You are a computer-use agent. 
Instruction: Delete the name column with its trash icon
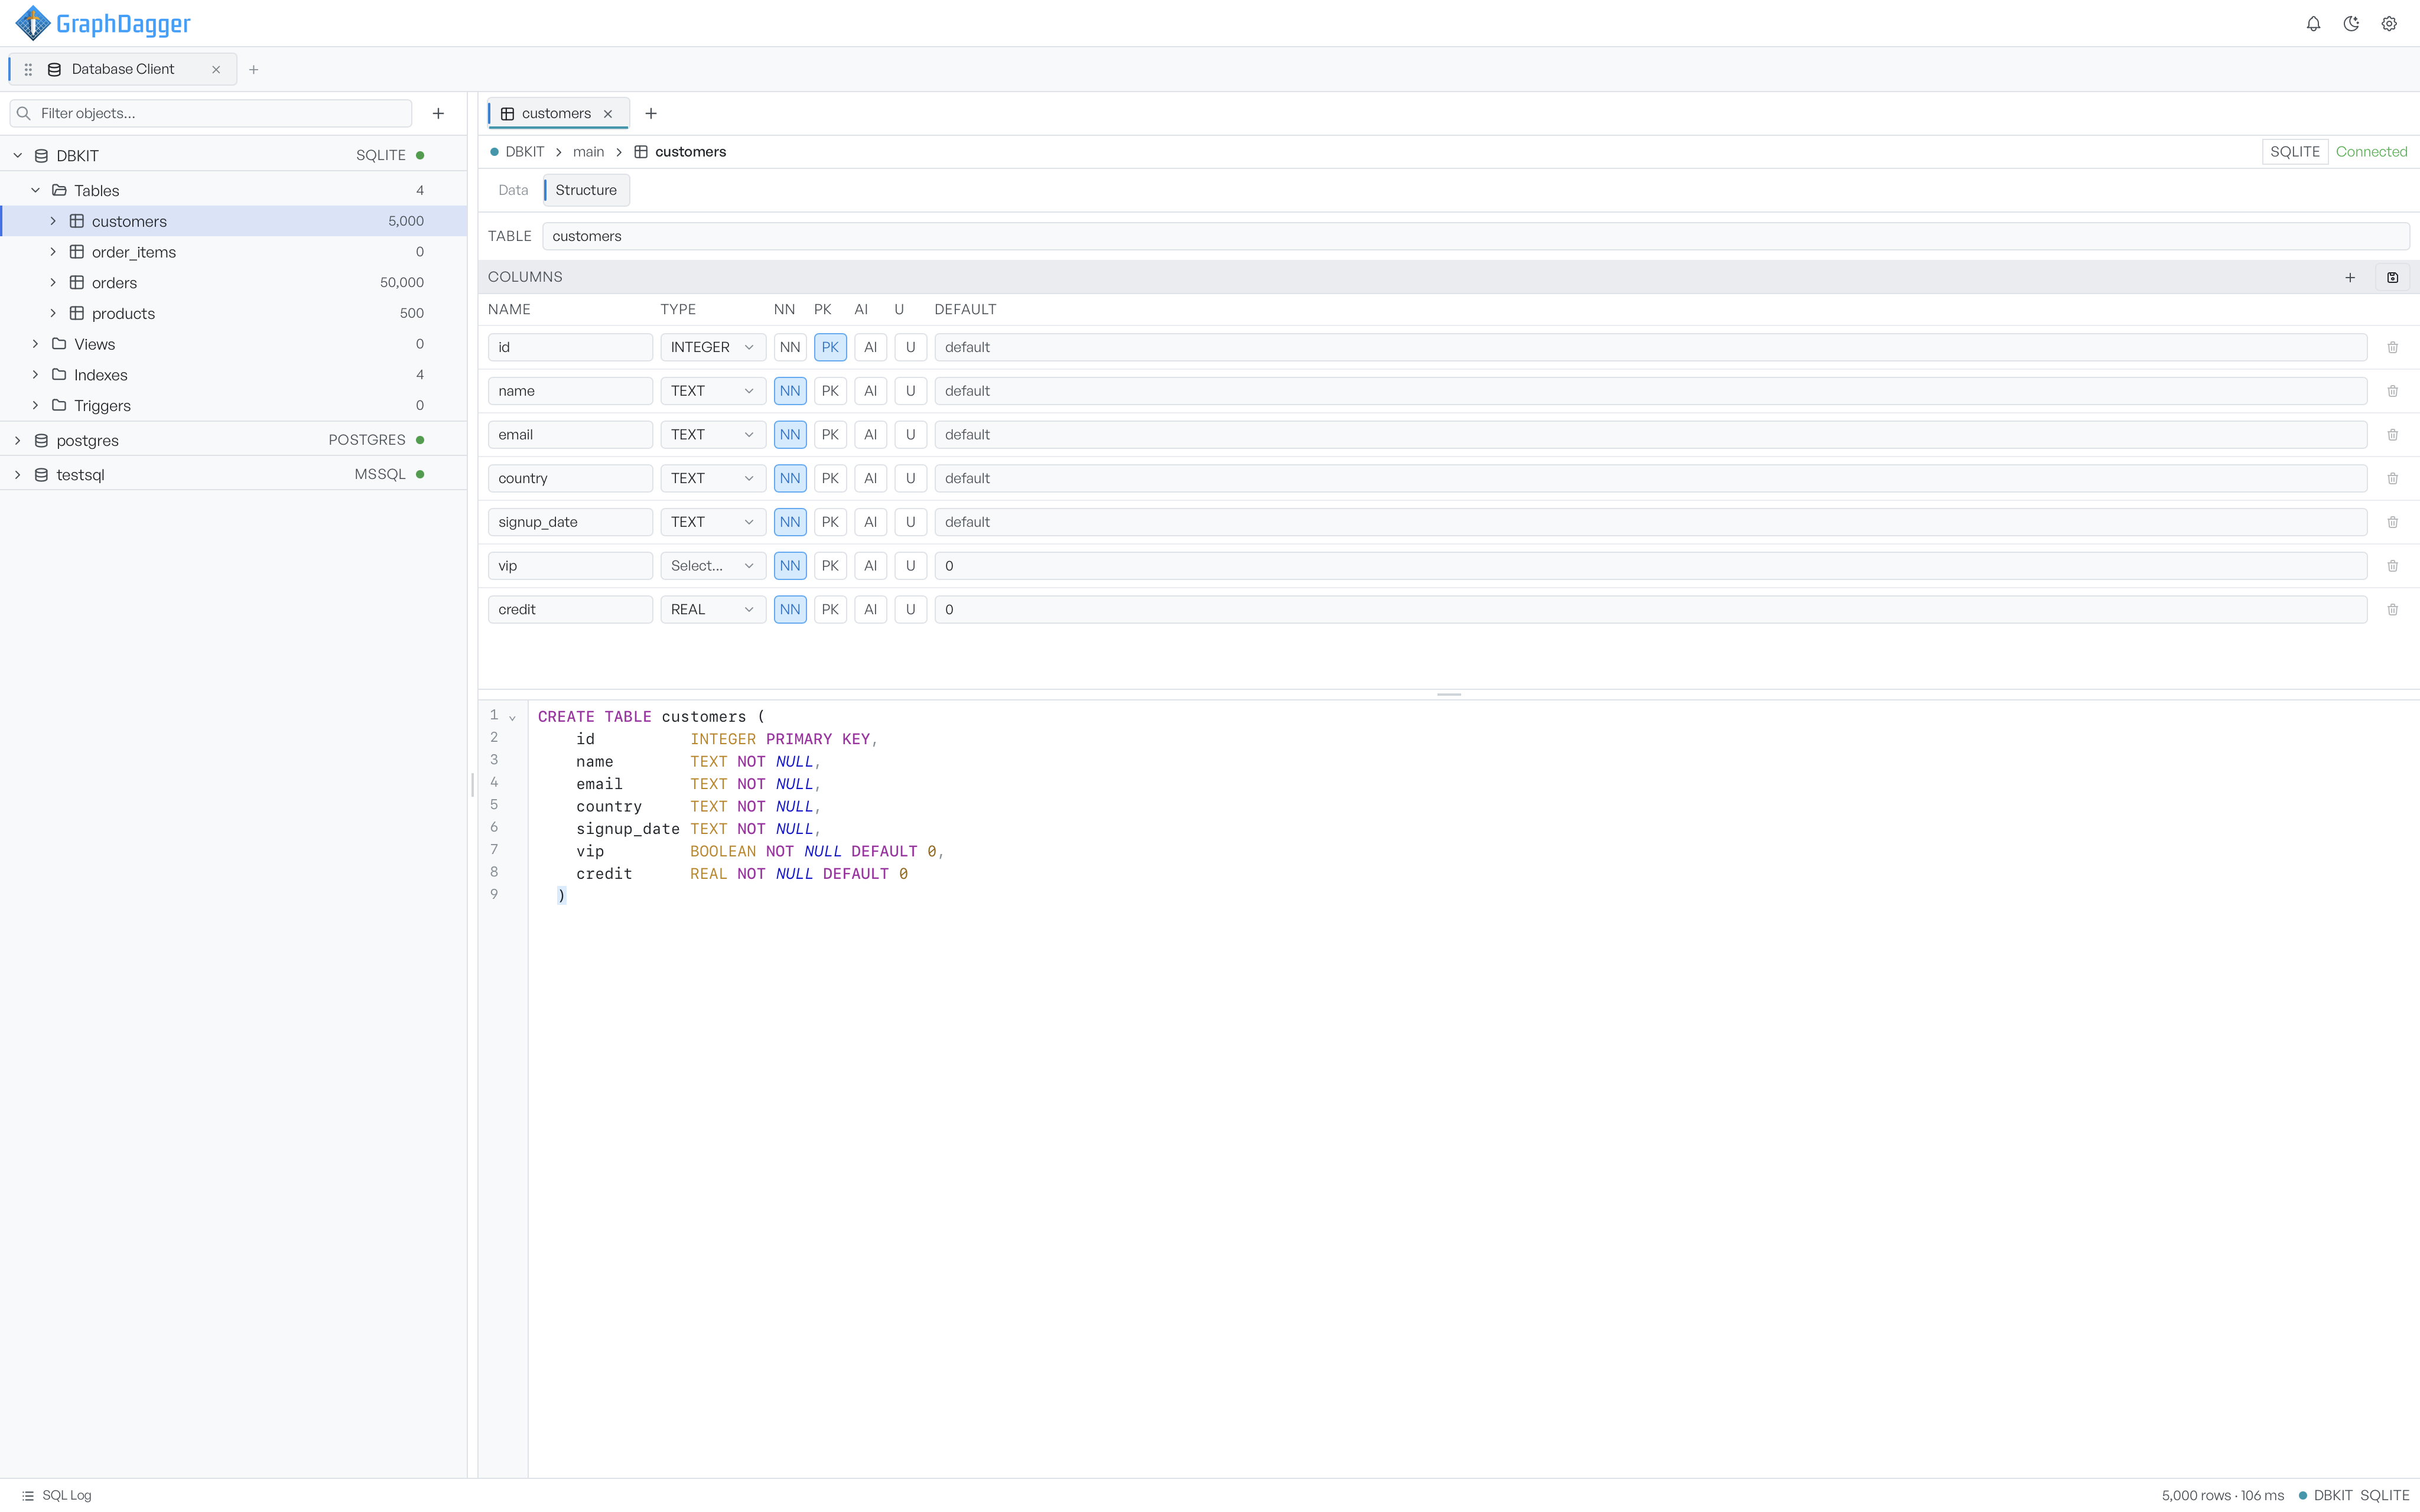point(2392,391)
